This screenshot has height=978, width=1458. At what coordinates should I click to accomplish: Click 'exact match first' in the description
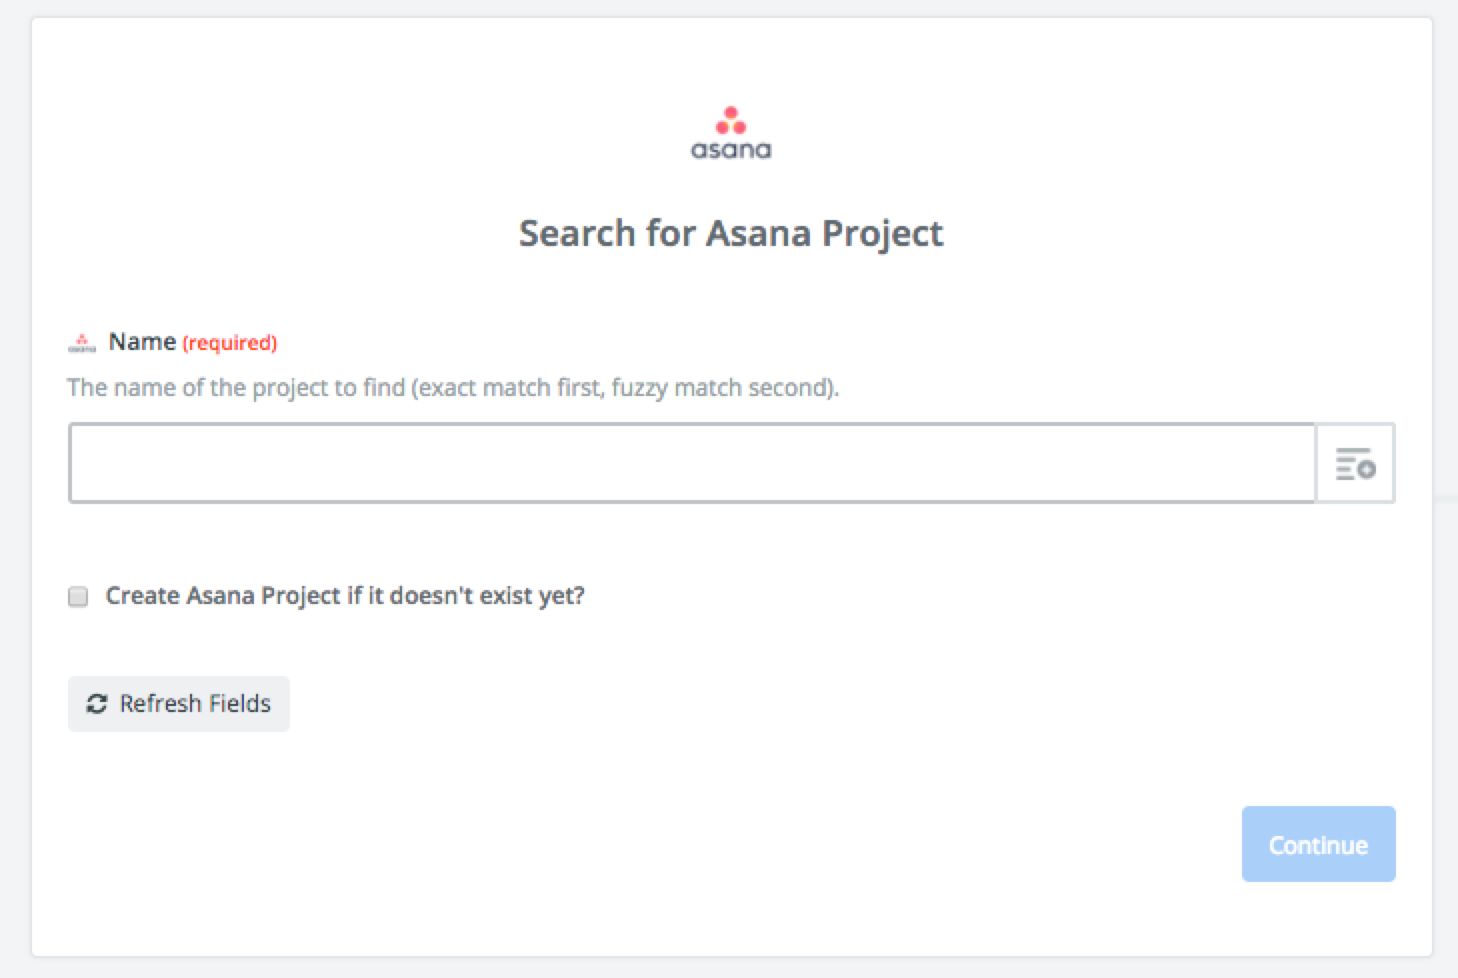pos(510,388)
